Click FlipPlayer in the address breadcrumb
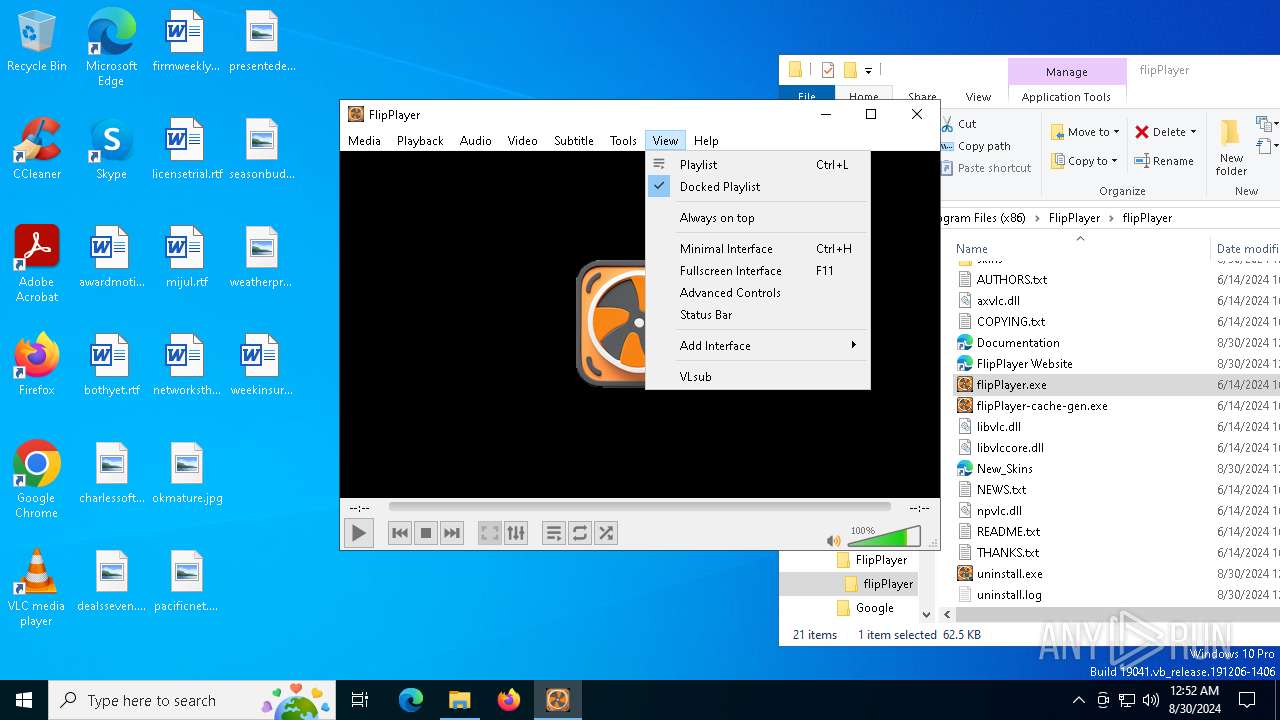This screenshot has width=1280, height=720. coord(1074,218)
